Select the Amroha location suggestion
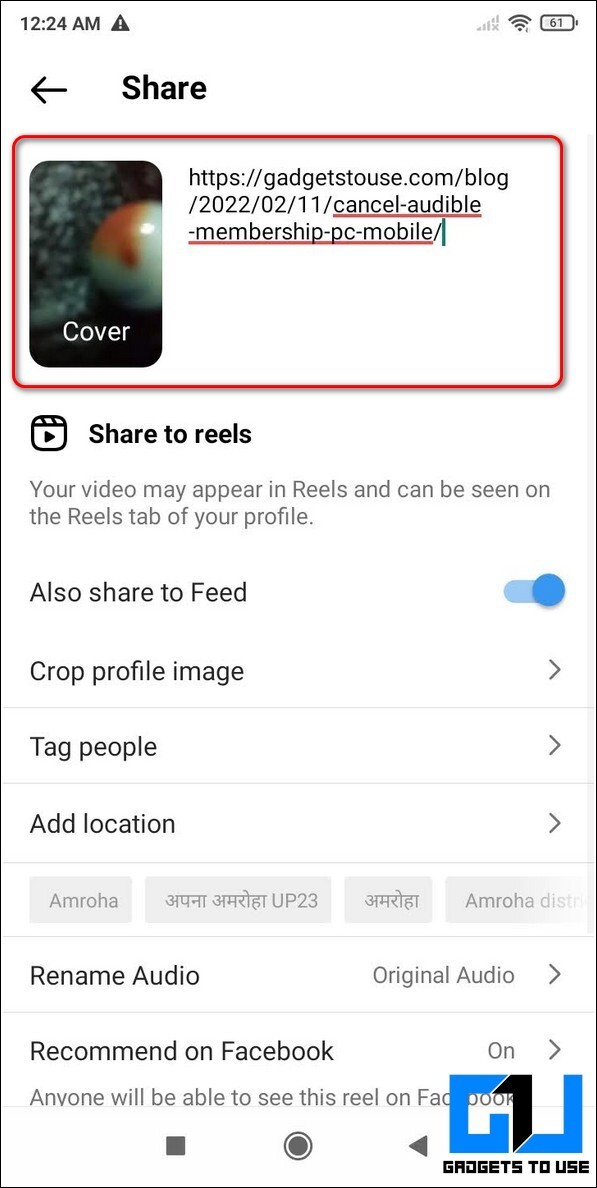The width and height of the screenshot is (597, 1188). [x=81, y=900]
